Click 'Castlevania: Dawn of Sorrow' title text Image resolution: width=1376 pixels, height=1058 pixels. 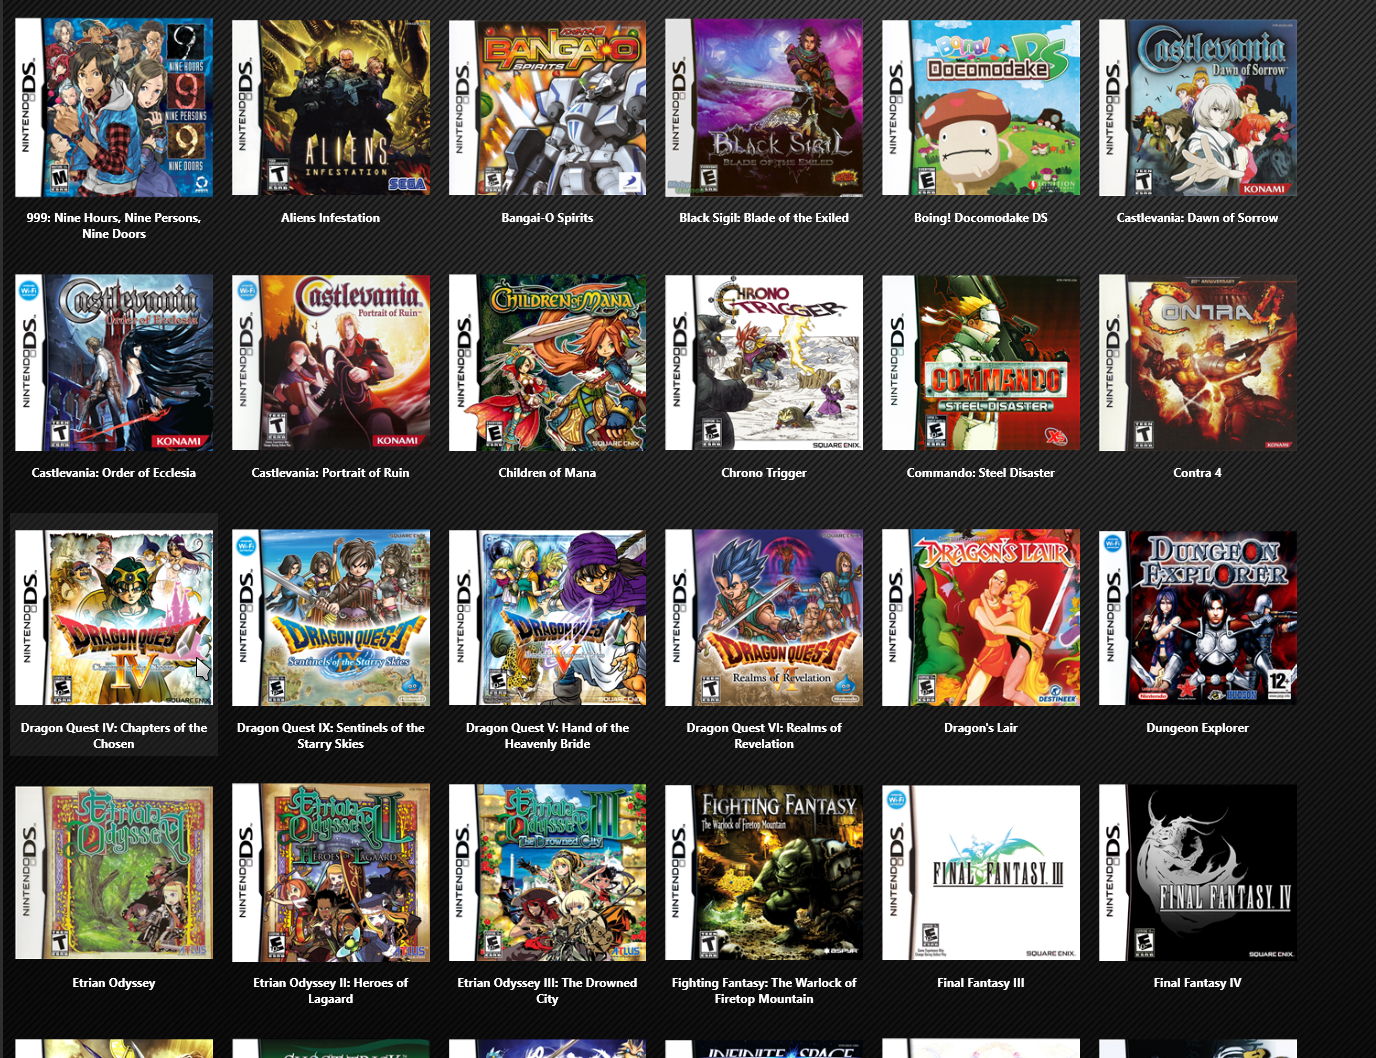click(x=1198, y=218)
